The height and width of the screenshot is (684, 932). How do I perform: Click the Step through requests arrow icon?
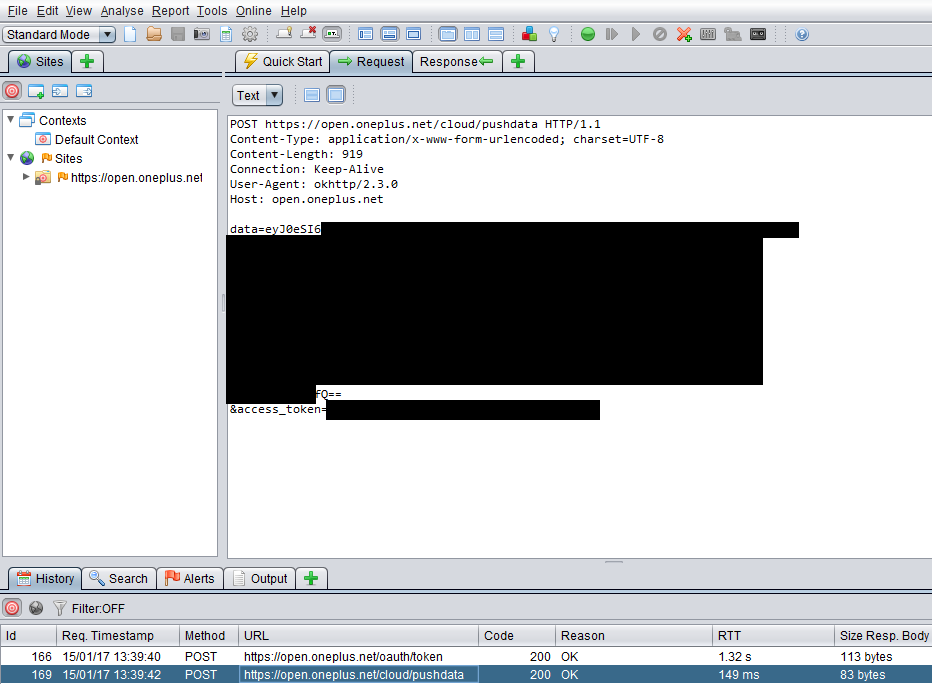point(611,33)
